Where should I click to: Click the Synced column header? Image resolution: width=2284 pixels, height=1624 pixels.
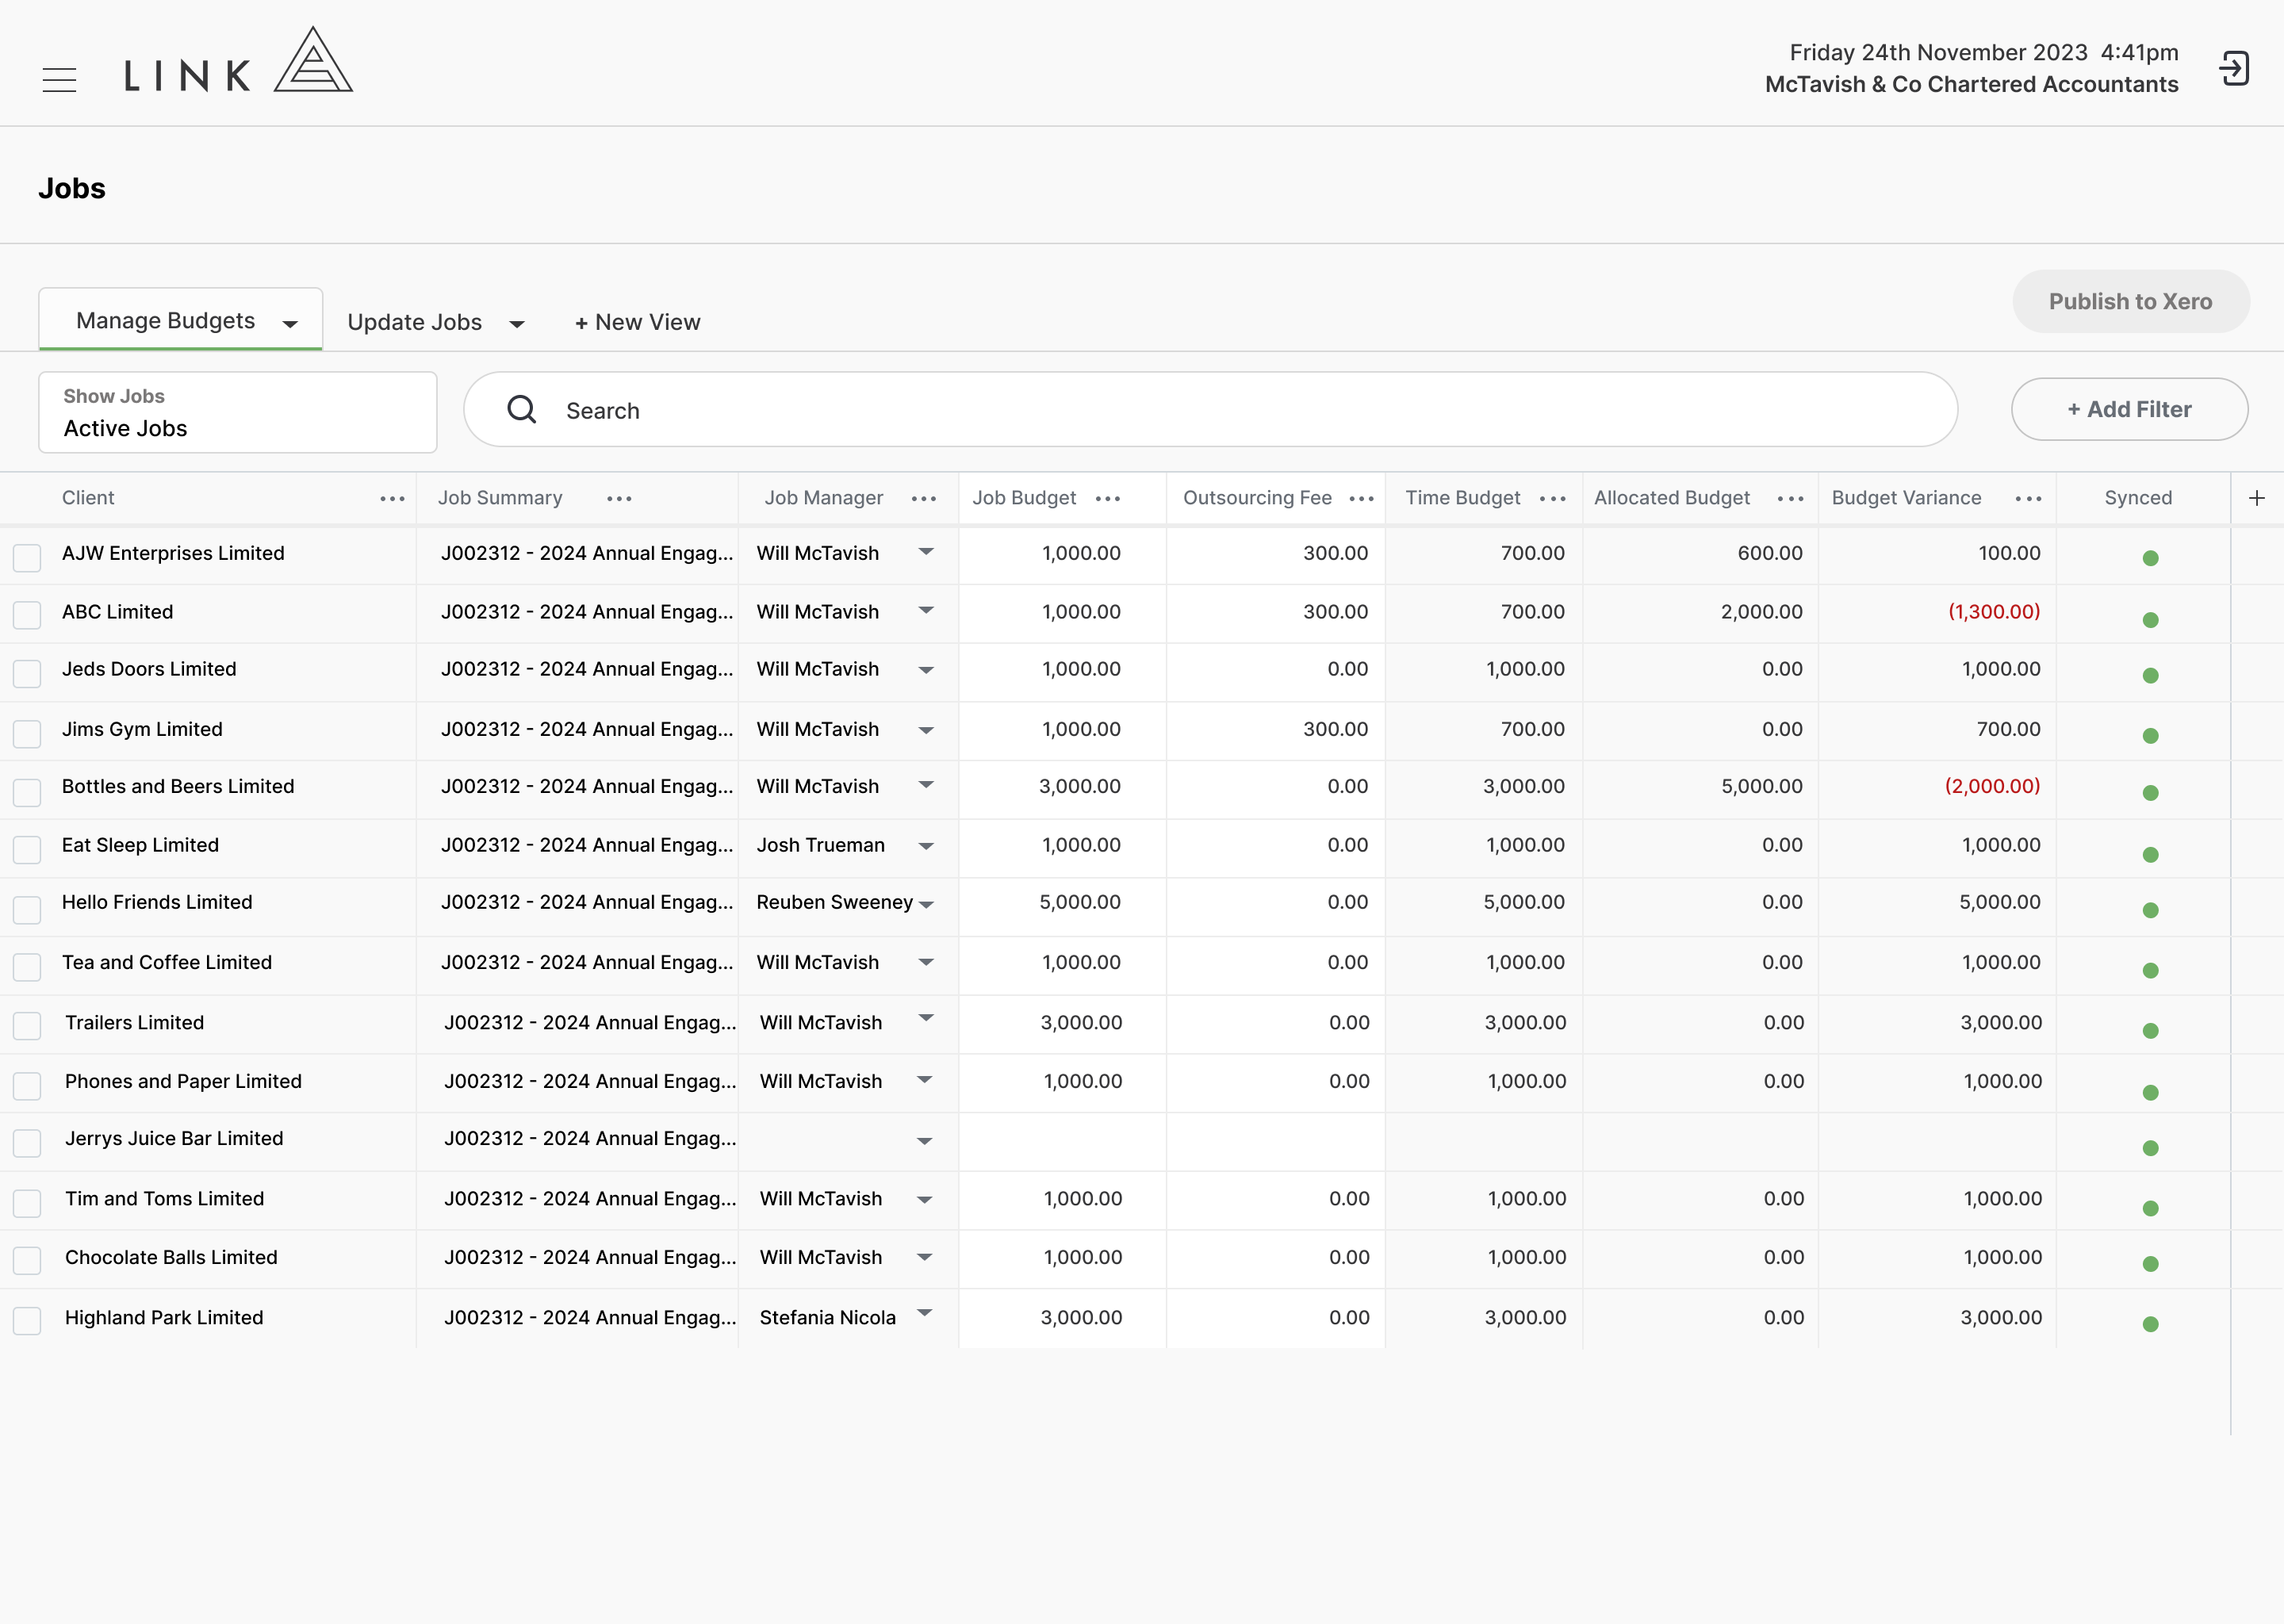click(2138, 498)
